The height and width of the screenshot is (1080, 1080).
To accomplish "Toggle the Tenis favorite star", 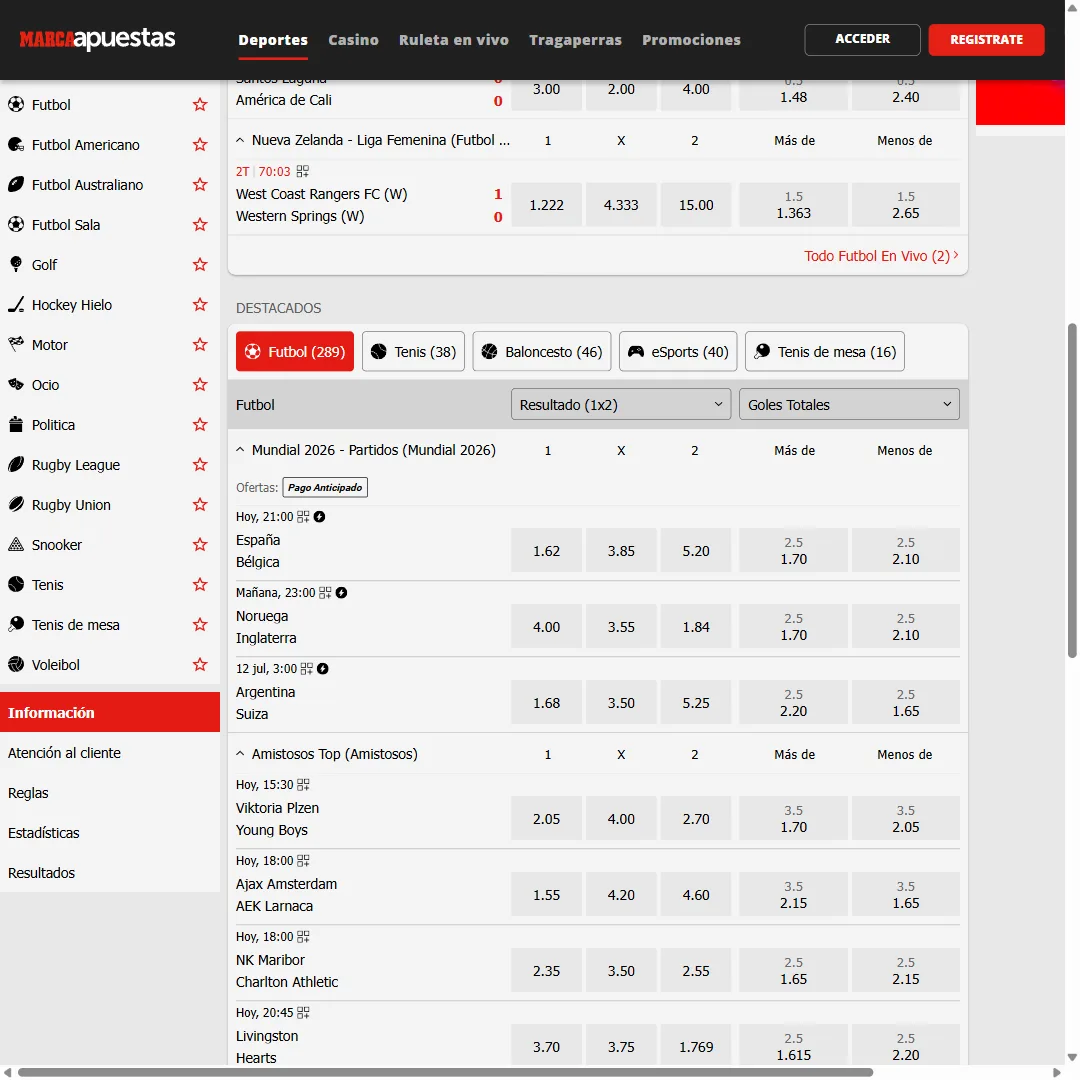I will click(x=200, y=584).
